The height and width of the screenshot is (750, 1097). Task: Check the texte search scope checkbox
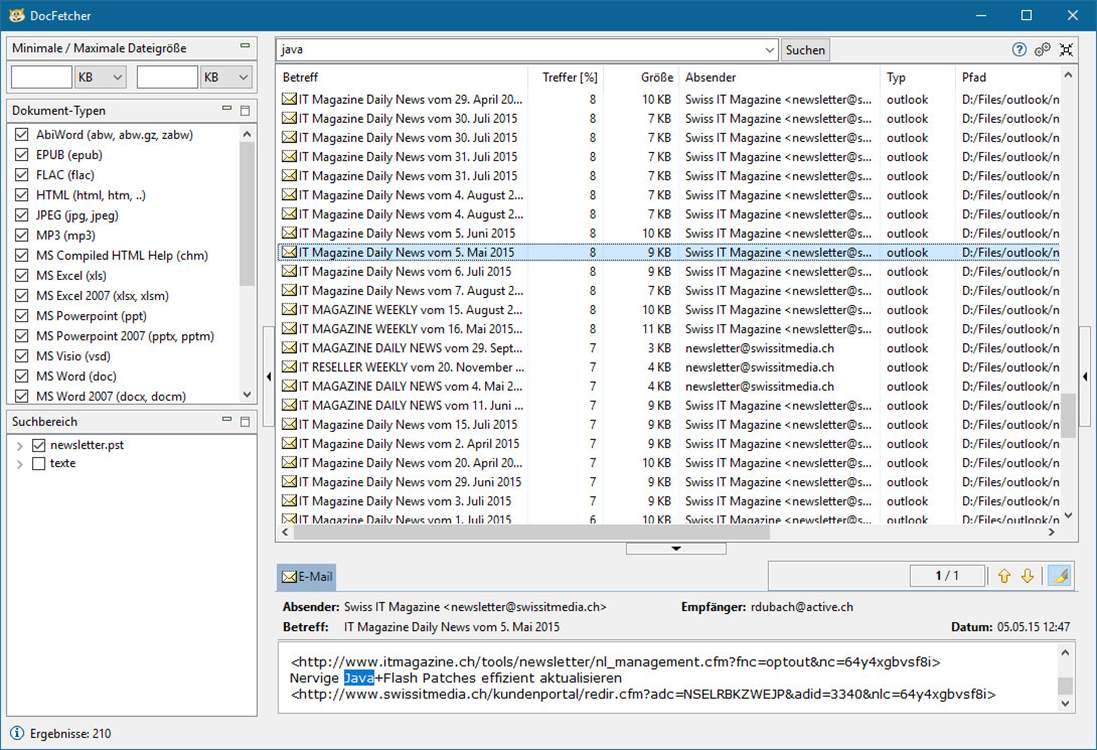click(38, 463)
